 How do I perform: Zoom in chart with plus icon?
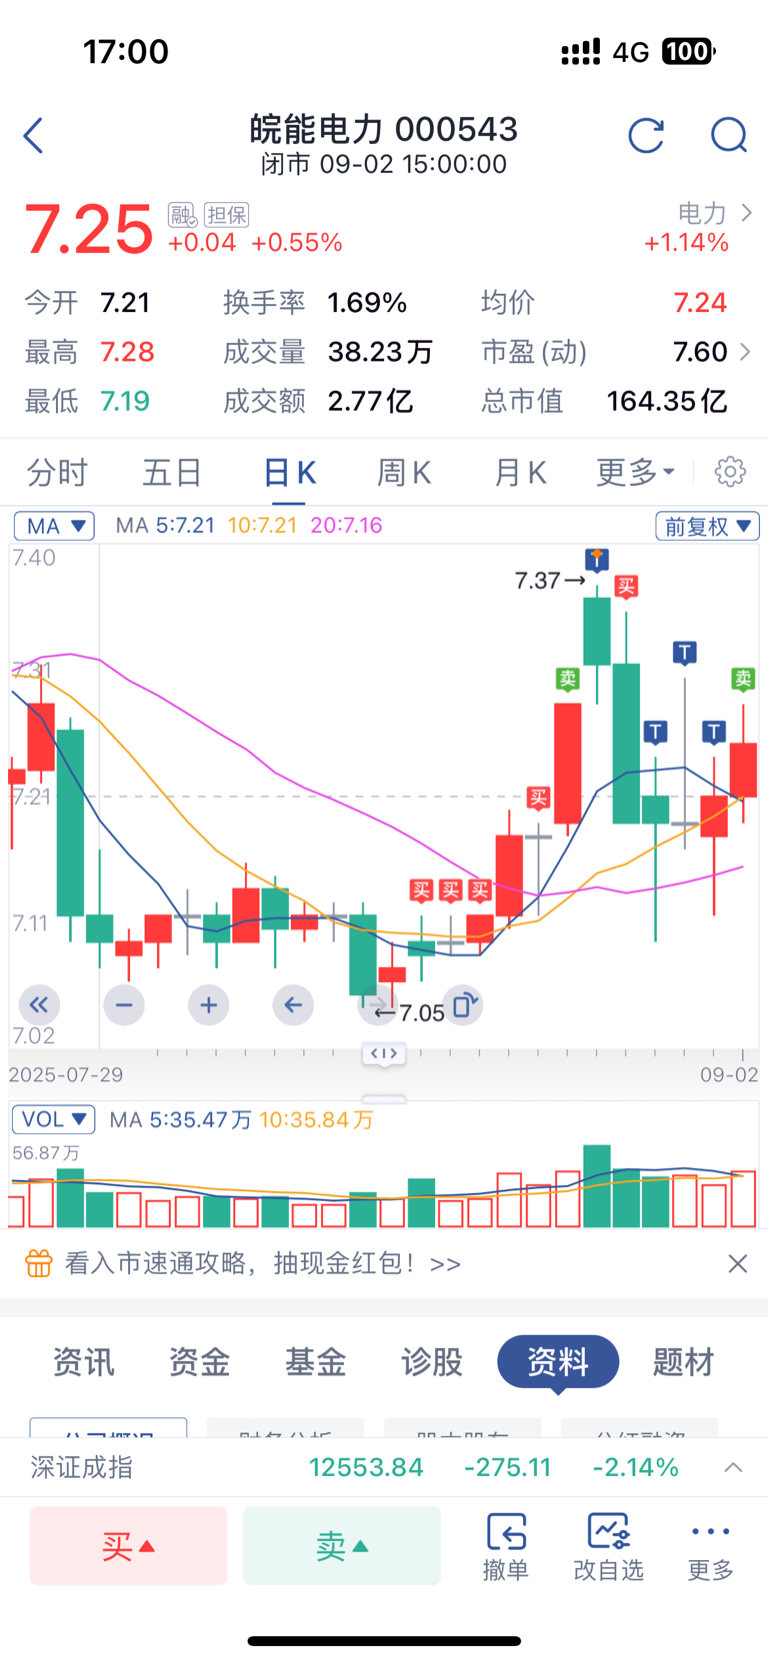tap(208, 1004)
